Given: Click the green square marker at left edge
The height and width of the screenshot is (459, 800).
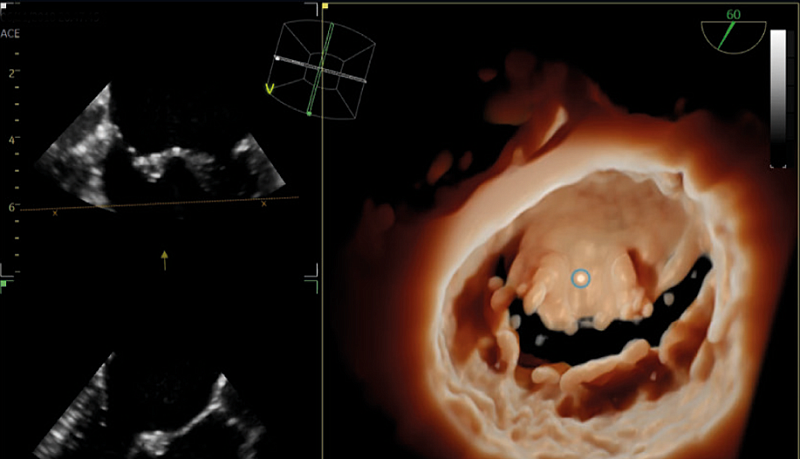Looking at the screenshot, I should click(4, 283).
